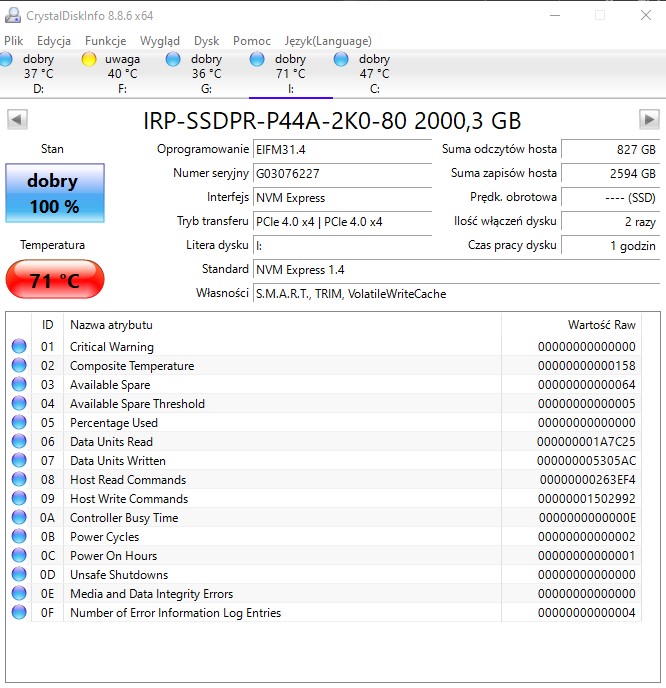Click status dot for Controller Busy Time row

point(19,517)
